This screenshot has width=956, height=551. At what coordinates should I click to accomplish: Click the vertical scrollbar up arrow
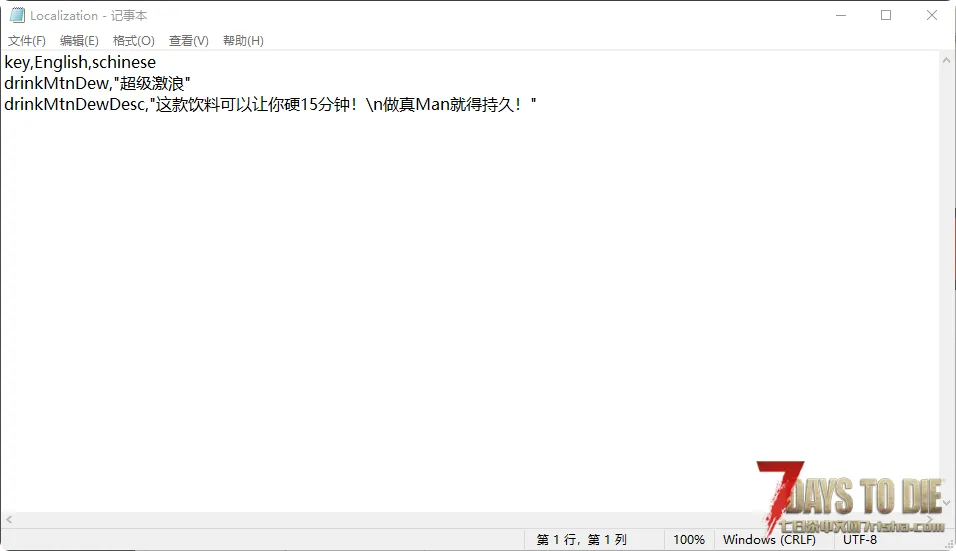(946, 60)
